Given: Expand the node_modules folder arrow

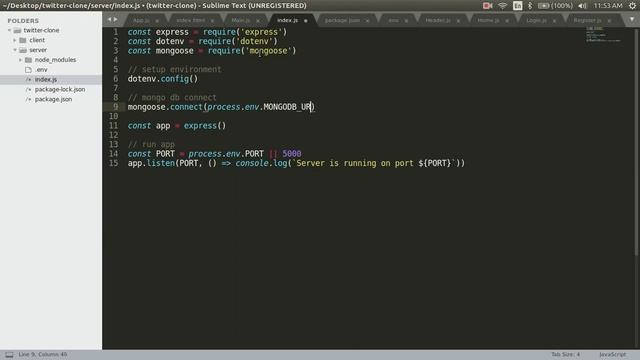Looking at the screenshot, I should click(x=20, y=60).
